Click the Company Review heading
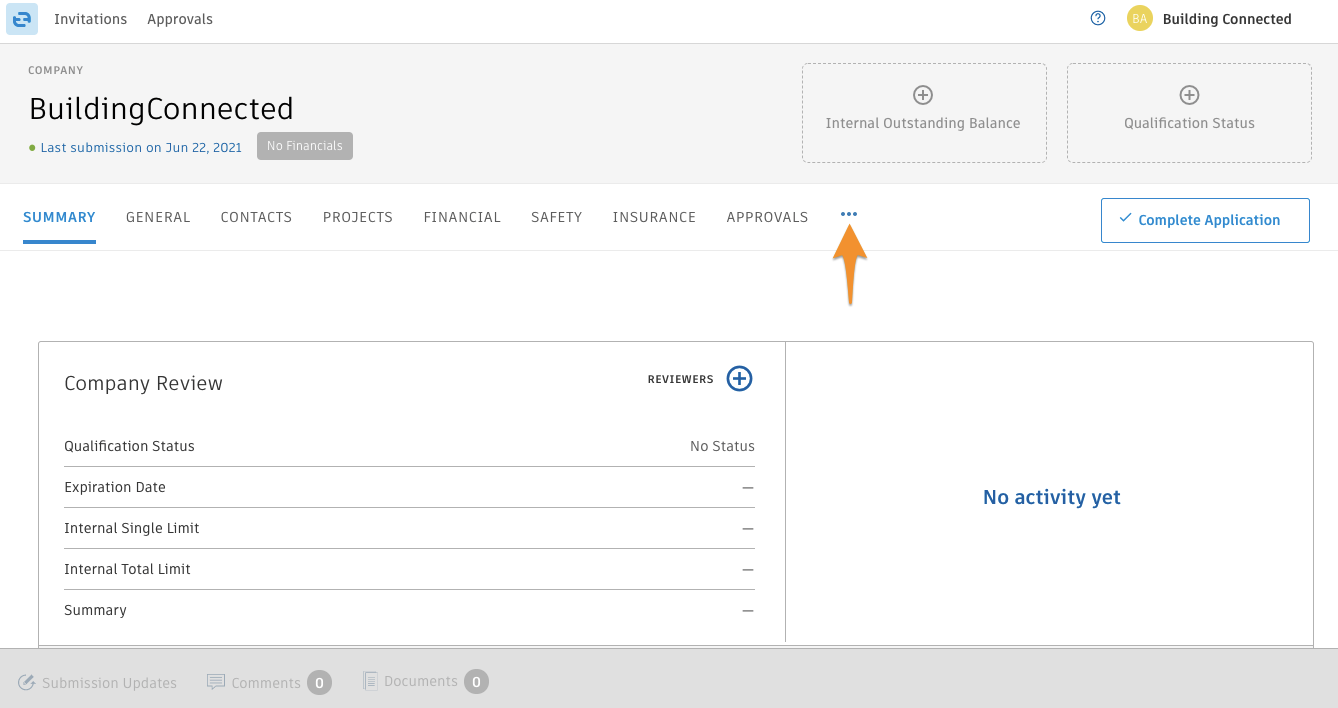The height and width of the screenshot is (708, 1338). pyautogui.click(x=144, y=383)
